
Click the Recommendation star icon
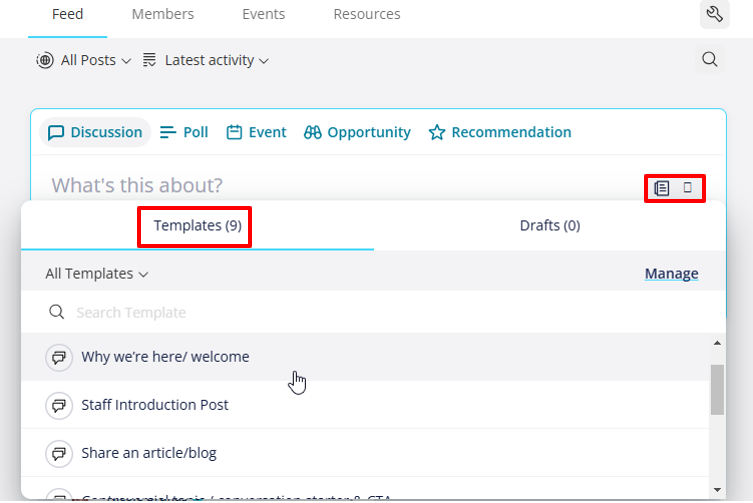[437, 132]
